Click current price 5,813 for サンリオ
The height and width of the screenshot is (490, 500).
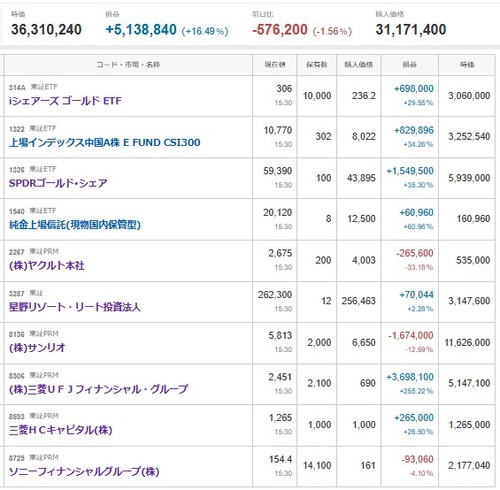(x=280, y=336)
